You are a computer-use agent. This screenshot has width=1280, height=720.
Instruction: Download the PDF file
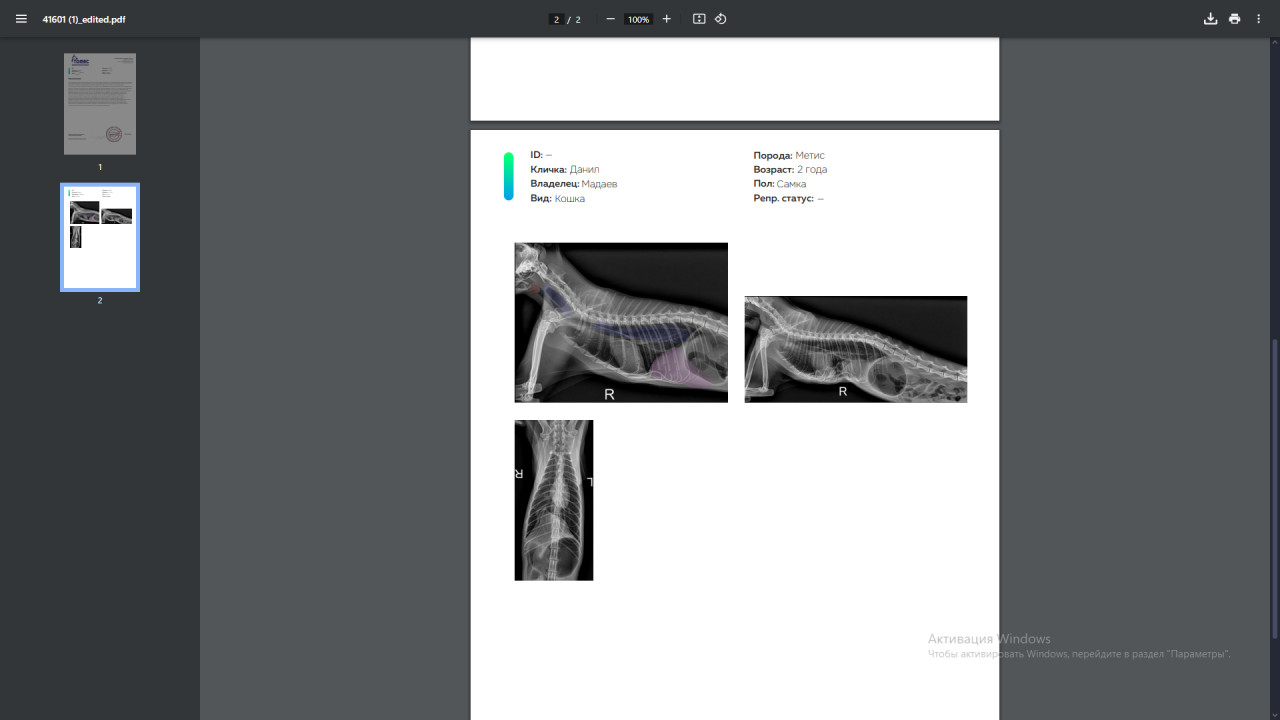click(x=1210, y=19)
